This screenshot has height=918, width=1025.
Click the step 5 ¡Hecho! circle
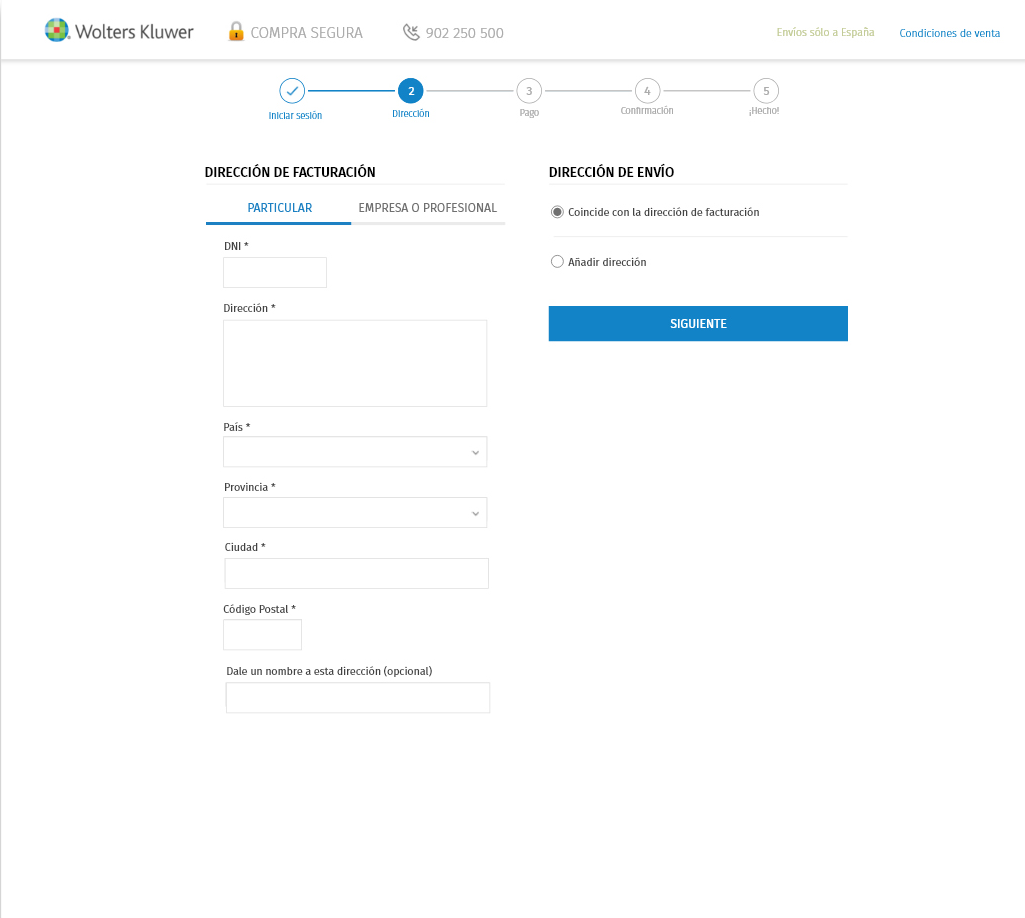coord(765,91)
